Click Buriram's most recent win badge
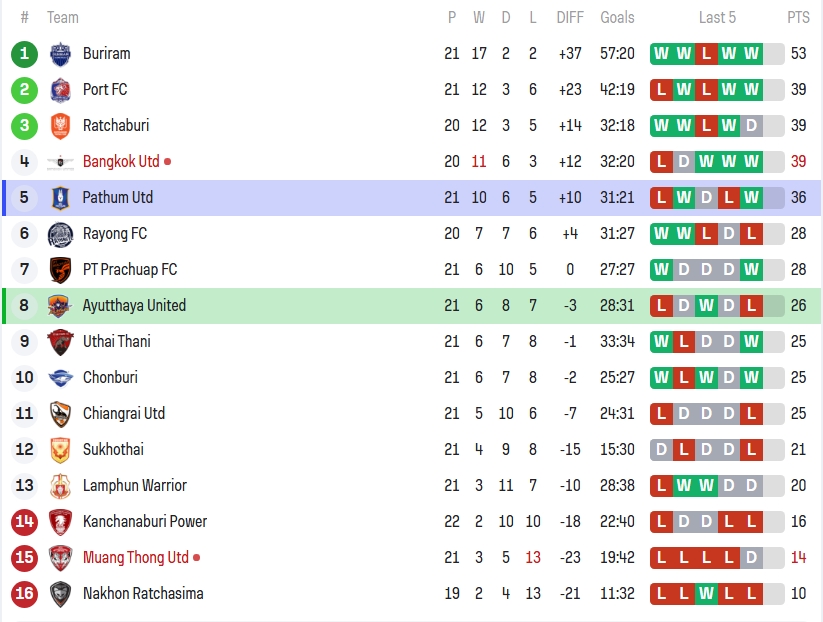The image size is (823, 622). click(751, 54)
